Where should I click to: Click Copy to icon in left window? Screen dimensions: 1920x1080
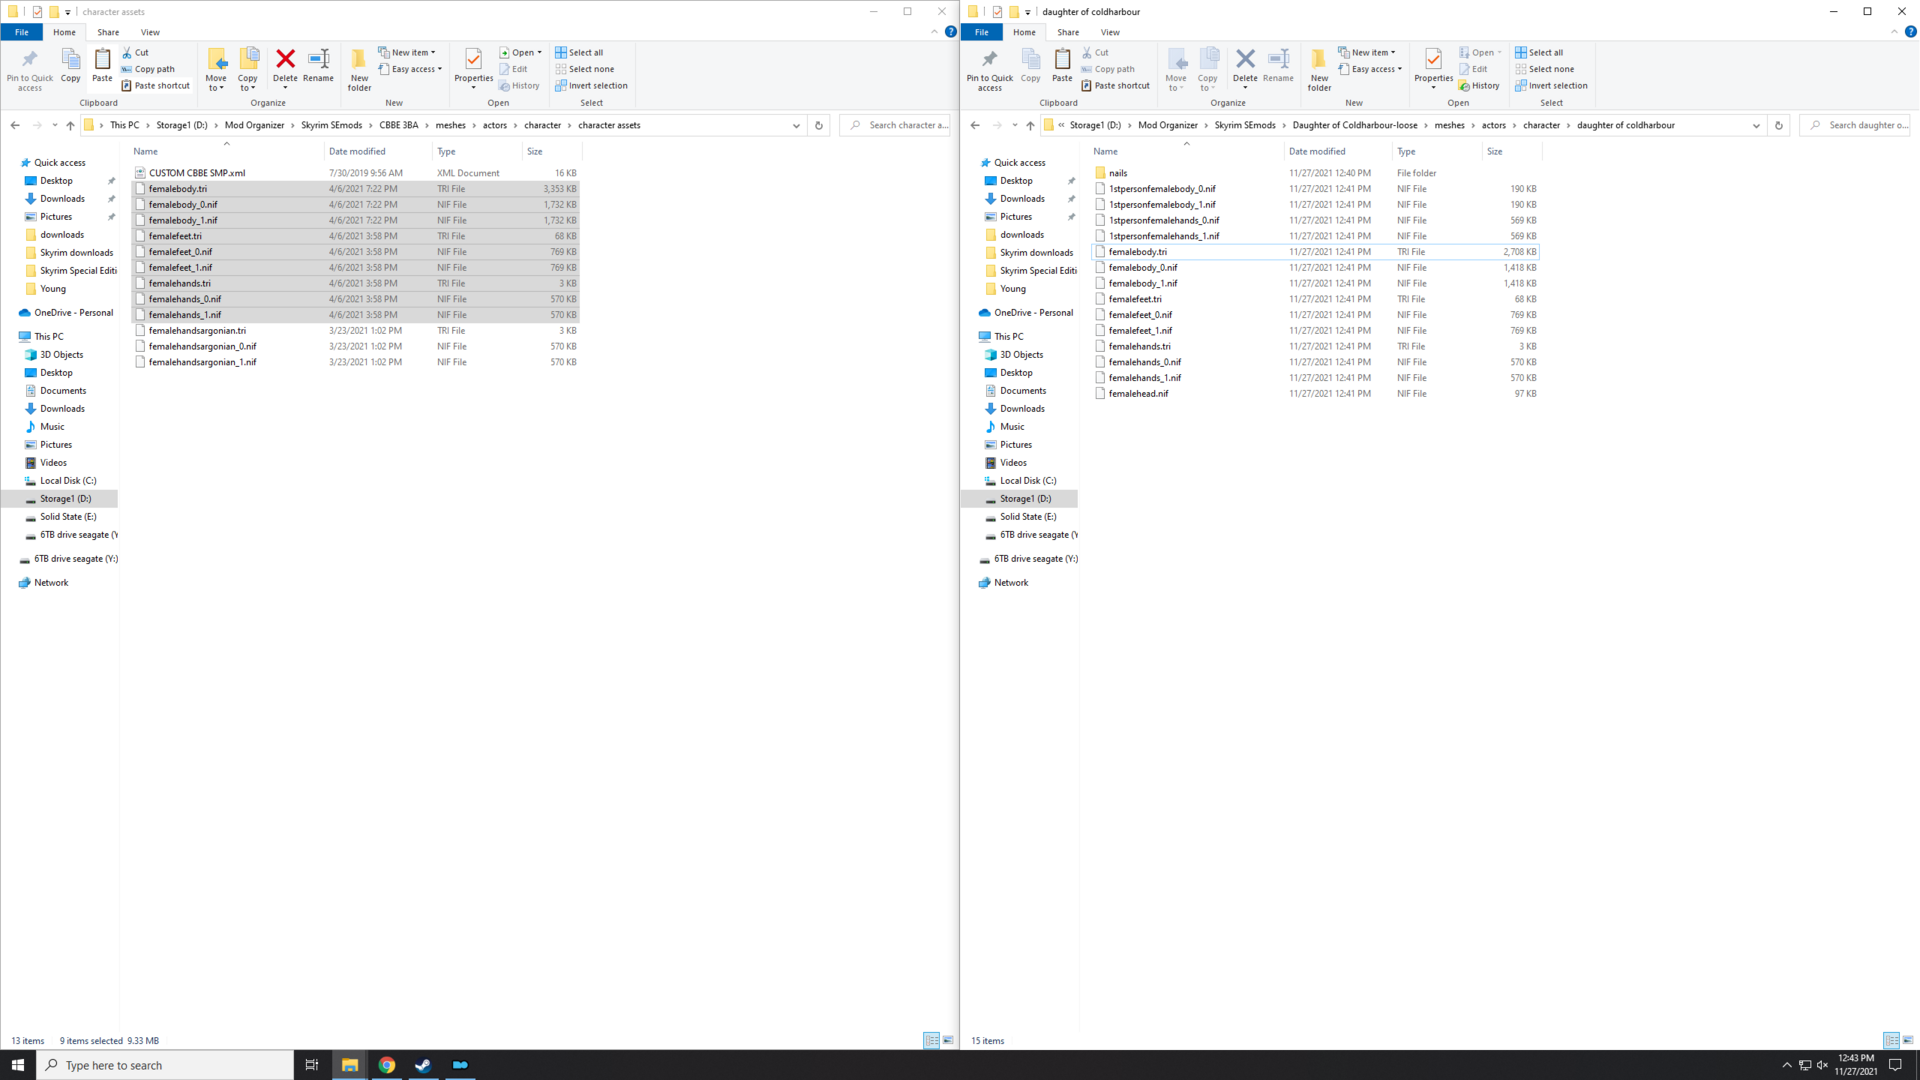[x=248, y=70]
